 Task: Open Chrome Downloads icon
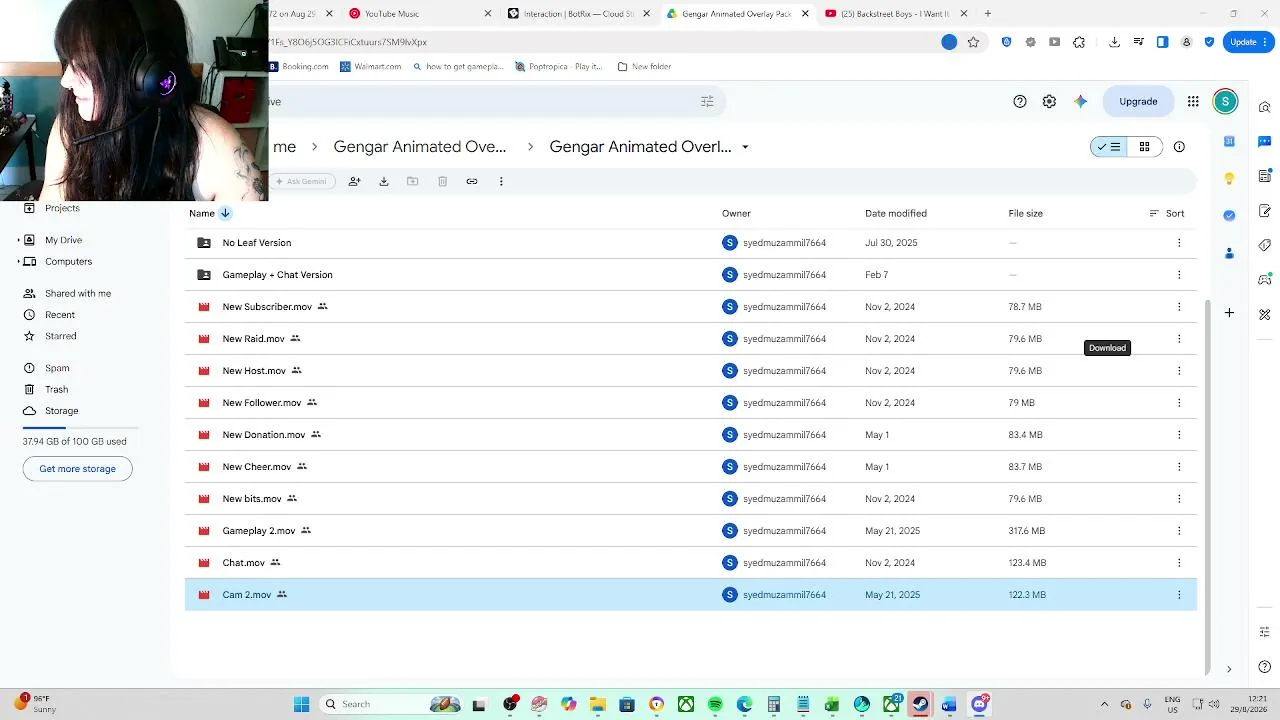1114,42
